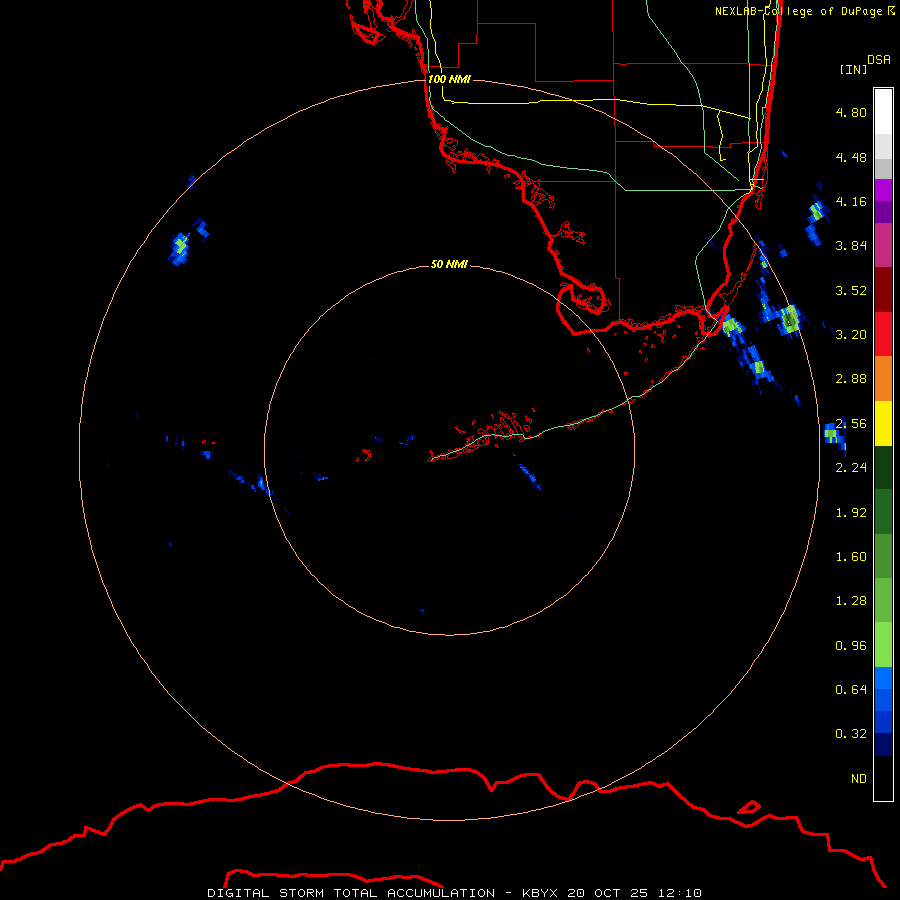
Task: Click the 4.48 legend value
Action: [851, 157]
